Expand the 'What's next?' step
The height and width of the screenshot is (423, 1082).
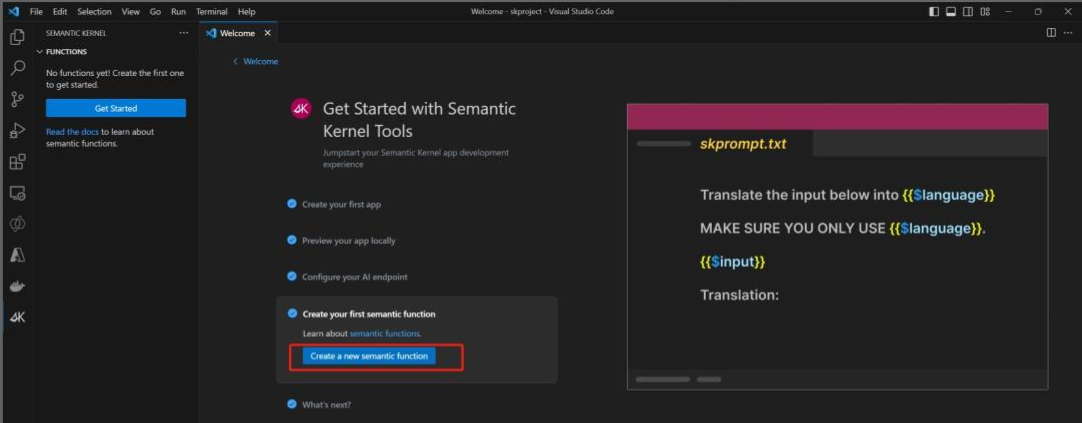326,405
